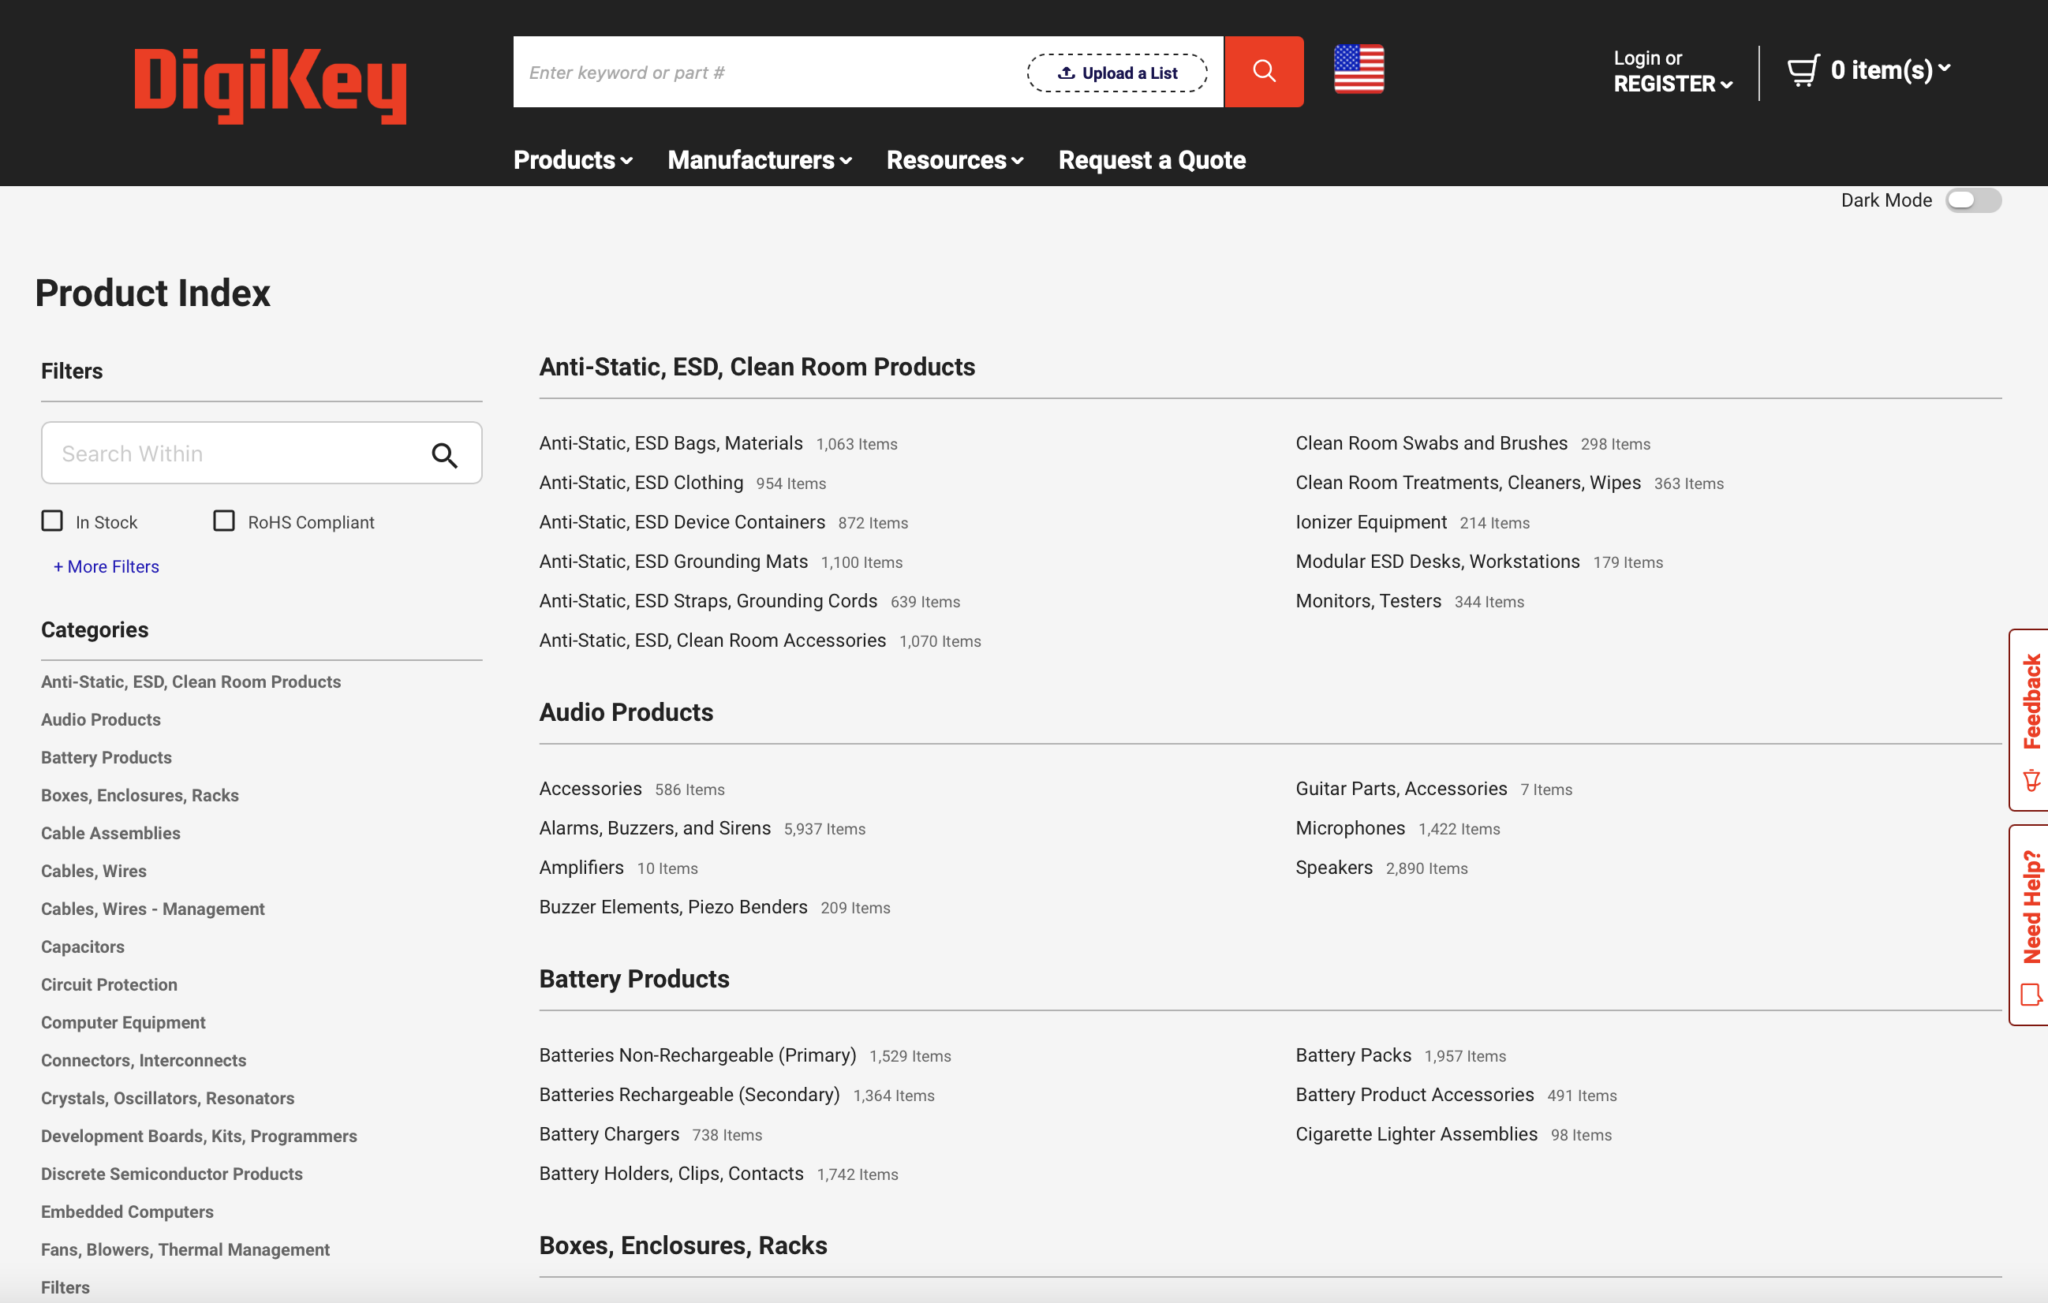The image size is (2048, 1303).
Task: Open Monitors, Testers link
Action: [1368, 601]
